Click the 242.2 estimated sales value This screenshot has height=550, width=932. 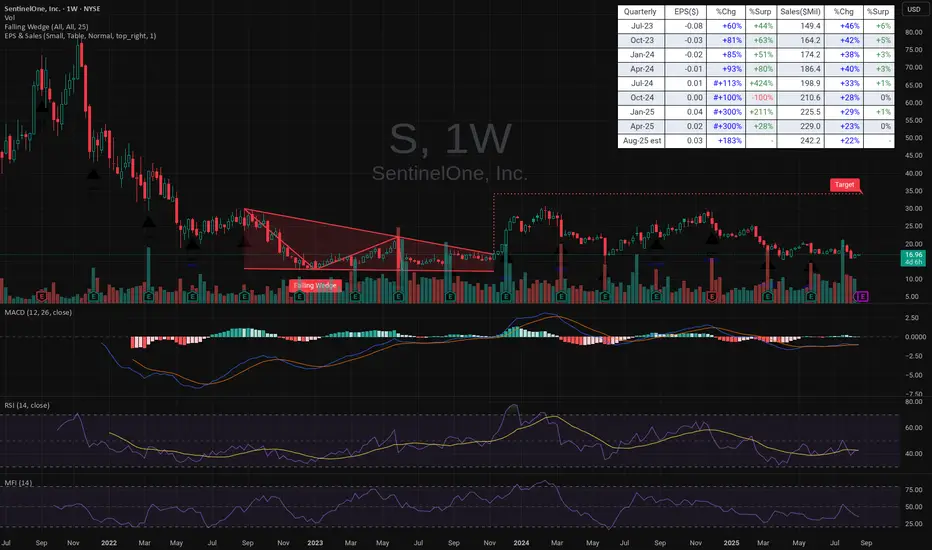coord(800,141)
